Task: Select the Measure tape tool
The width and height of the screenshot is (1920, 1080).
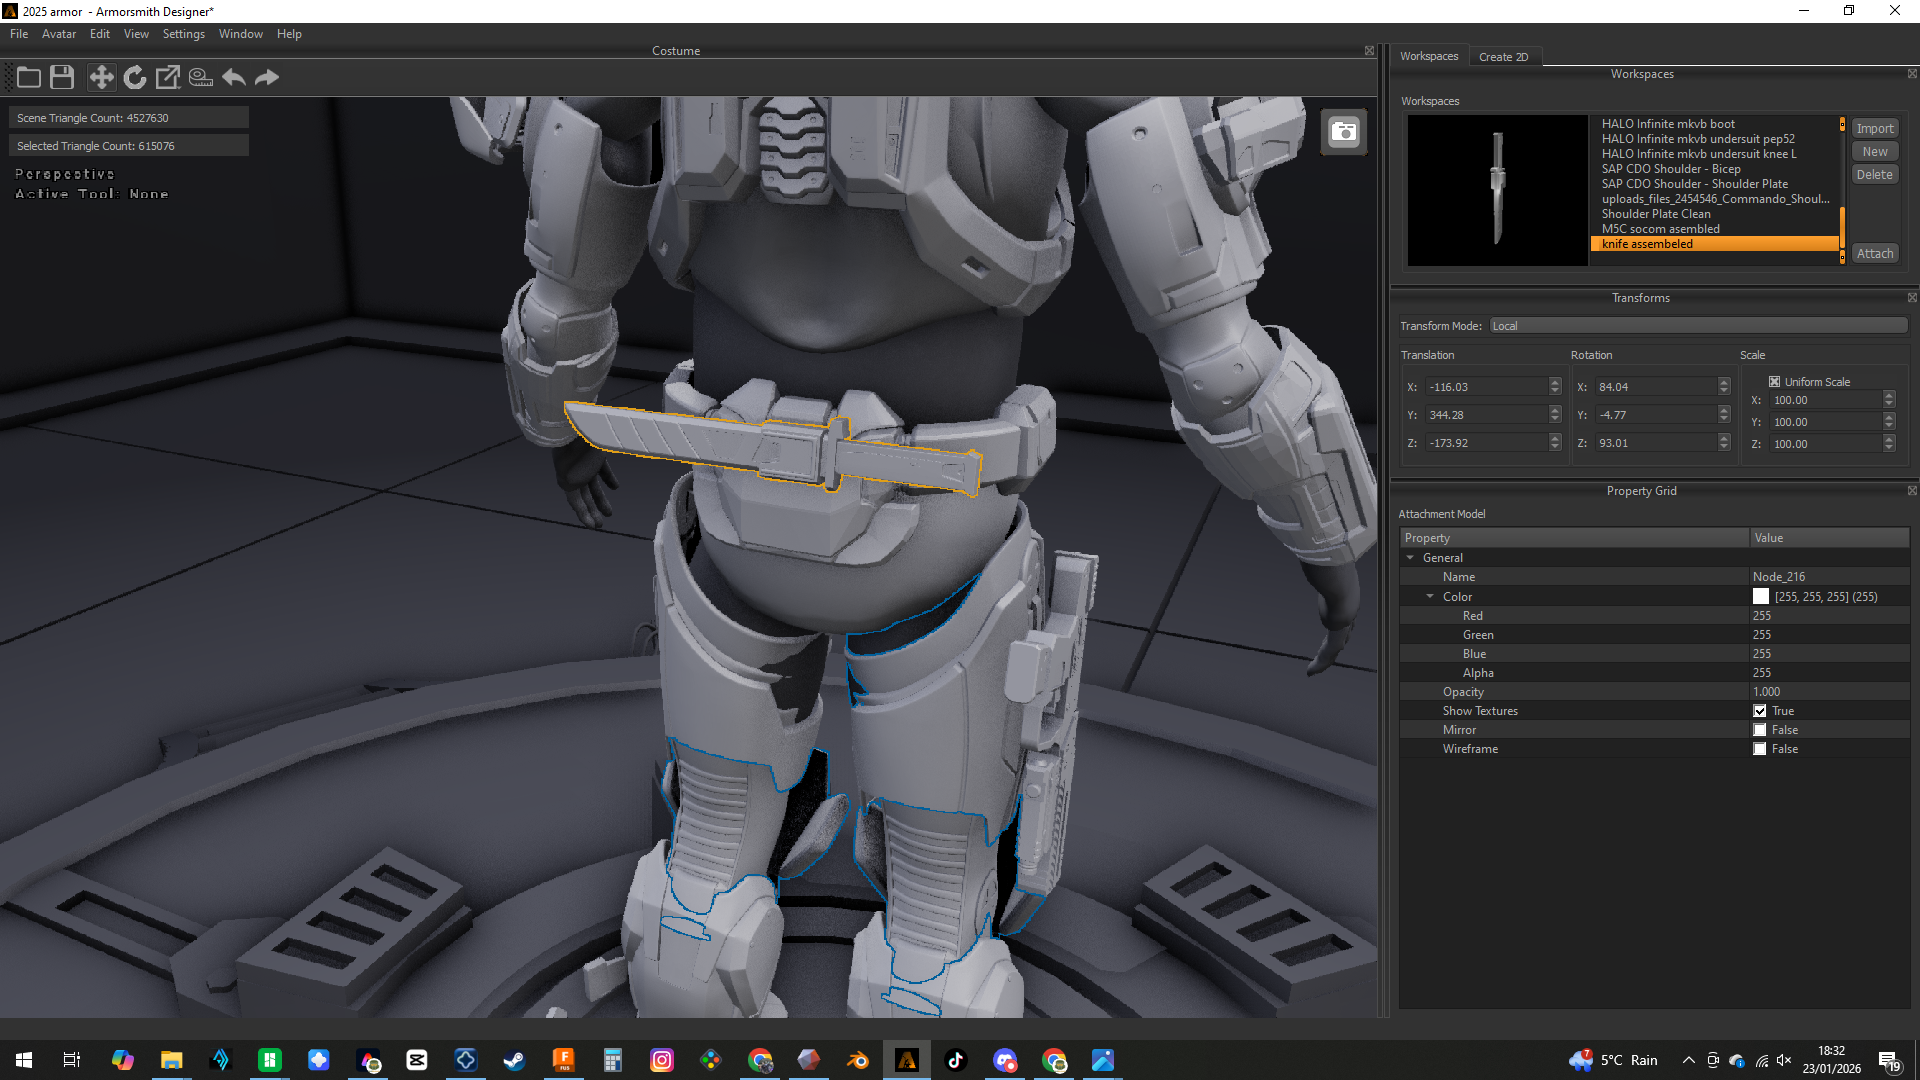Action: (x=200, y=77)
